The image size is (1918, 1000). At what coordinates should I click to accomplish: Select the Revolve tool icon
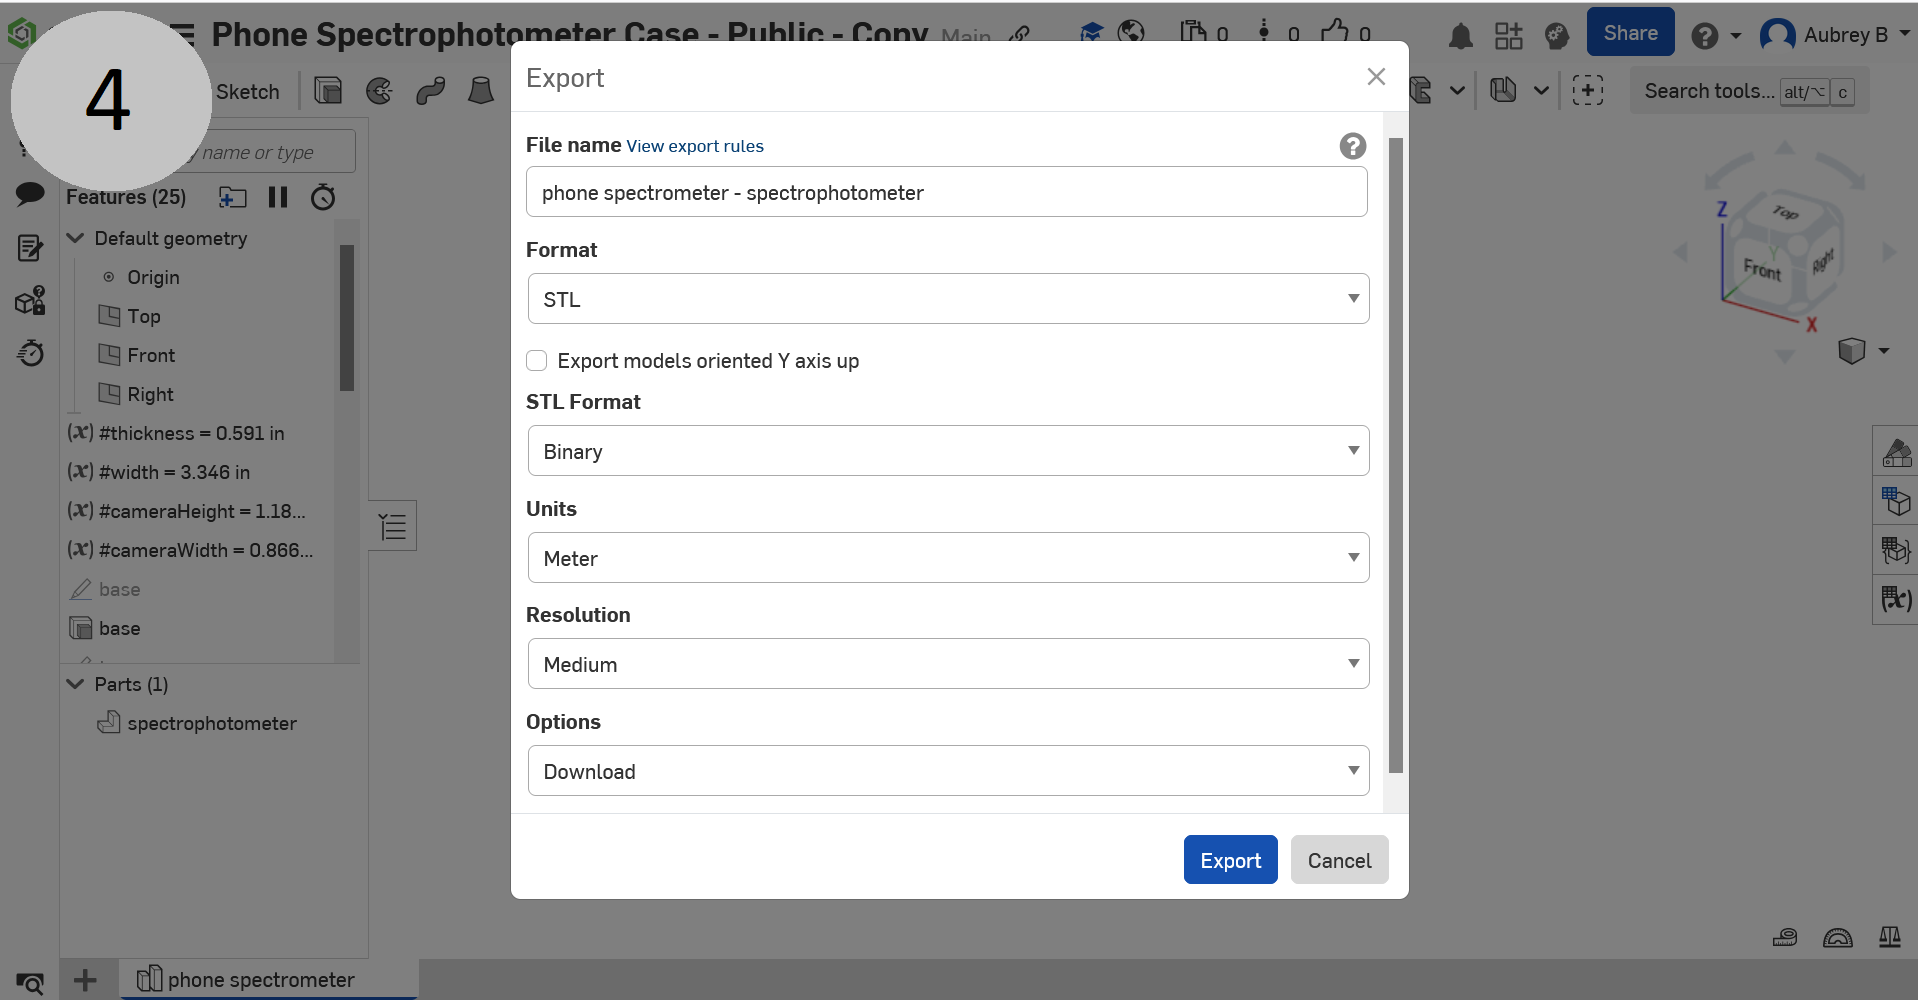point(379,91)
